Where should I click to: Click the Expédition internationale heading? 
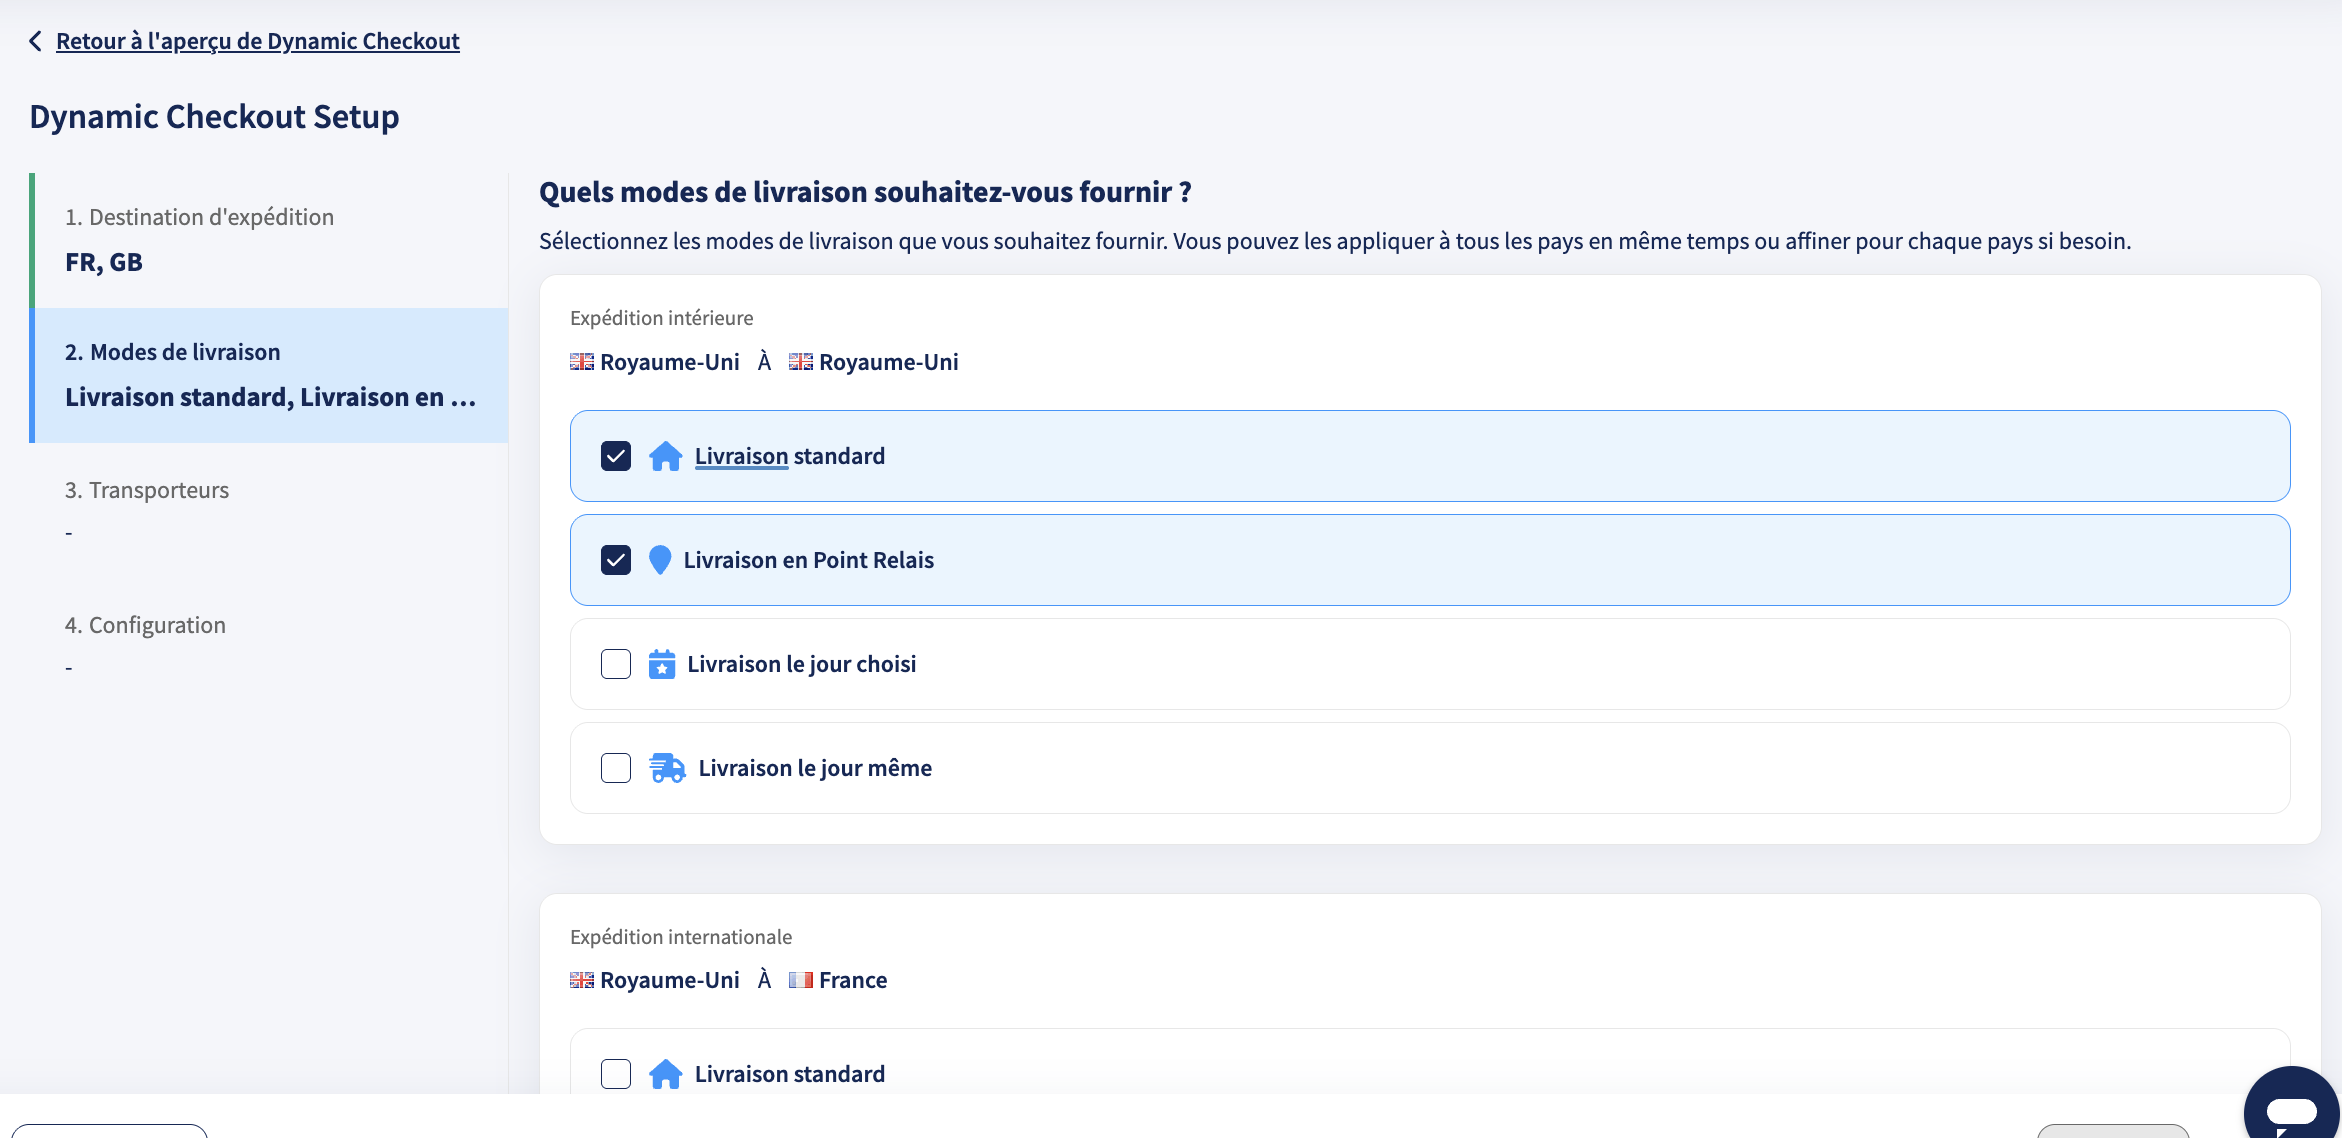(681, 937)
